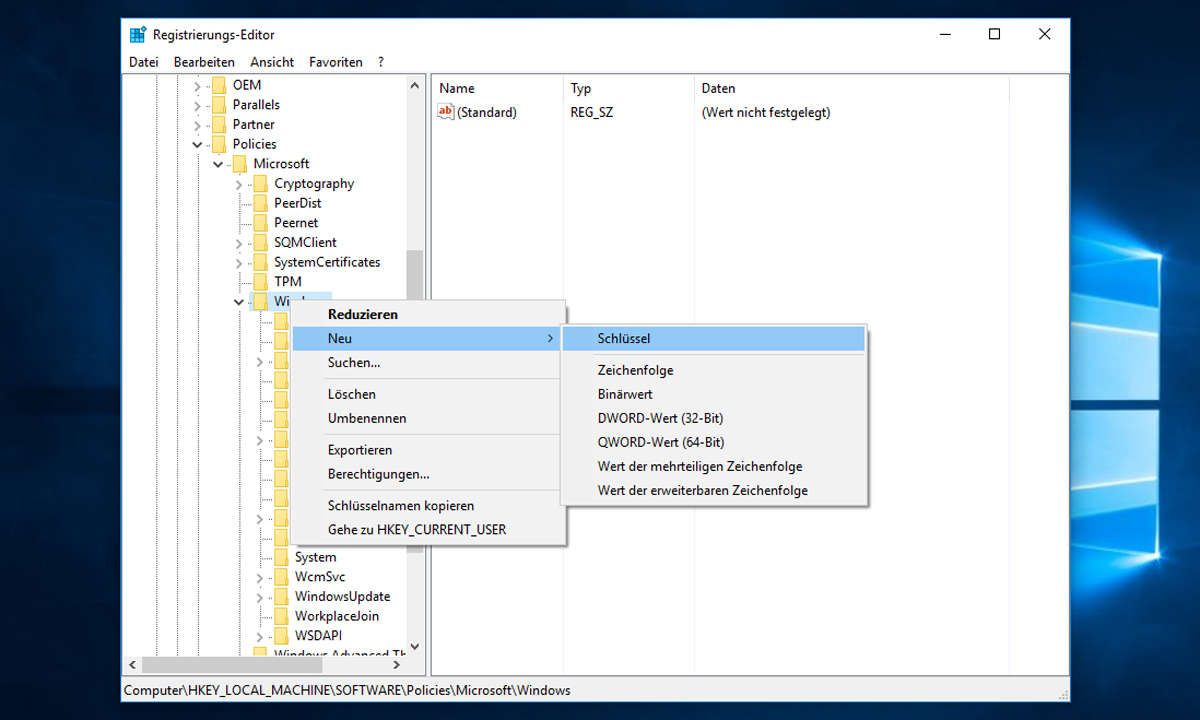Click the TPM folder icon
The width and height of the screenshot is (1200, 720).
(260, 282)
